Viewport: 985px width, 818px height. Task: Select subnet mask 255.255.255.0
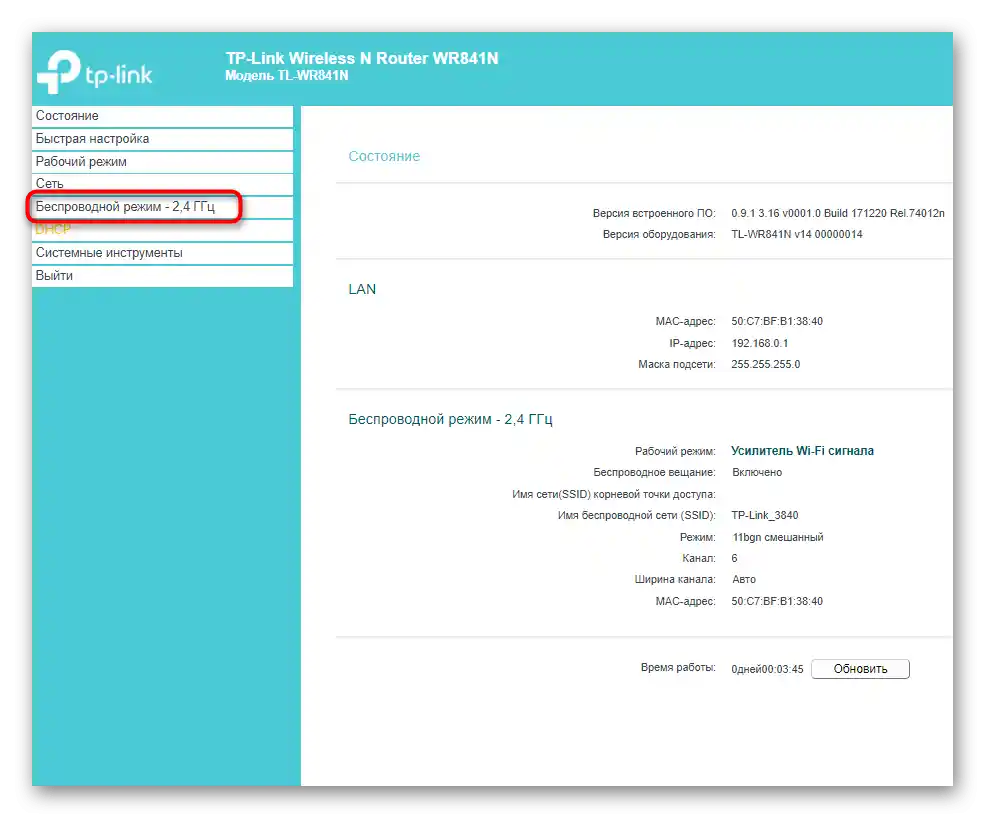click(765, 364)
